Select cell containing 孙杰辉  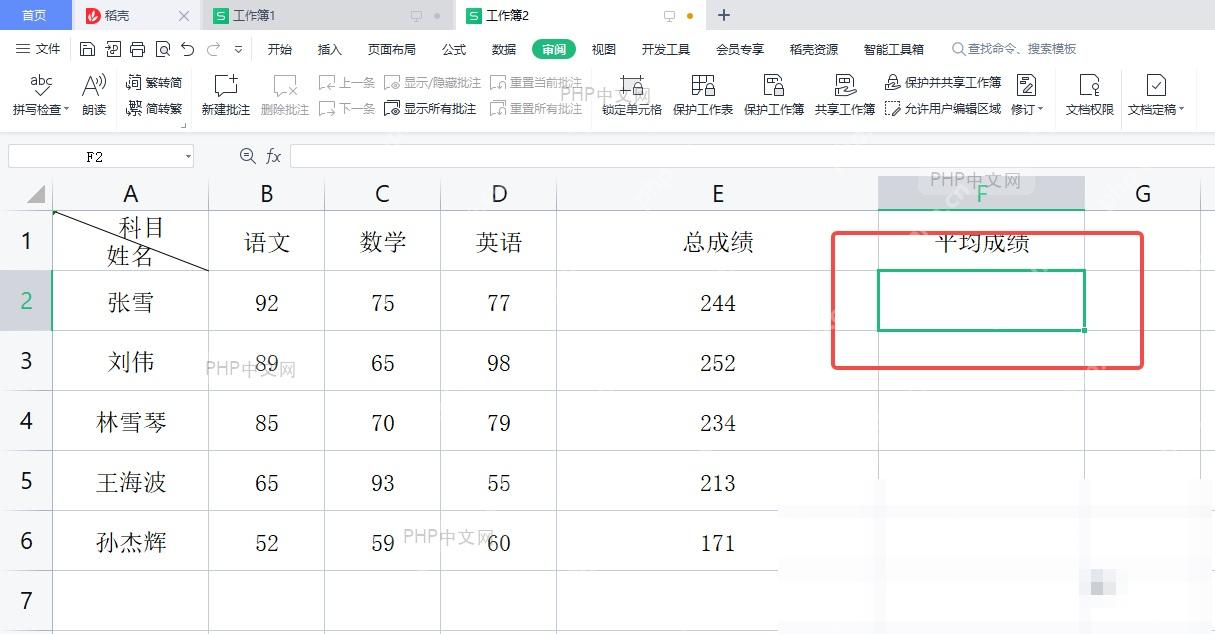(x=131, y=542)
